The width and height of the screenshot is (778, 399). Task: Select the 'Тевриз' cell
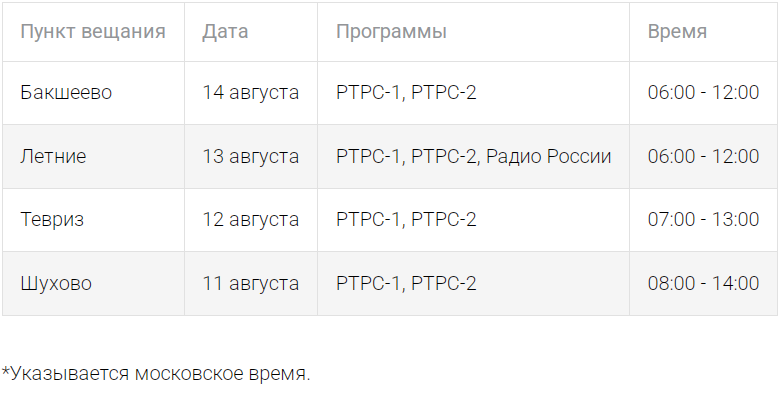coord(93,219)
